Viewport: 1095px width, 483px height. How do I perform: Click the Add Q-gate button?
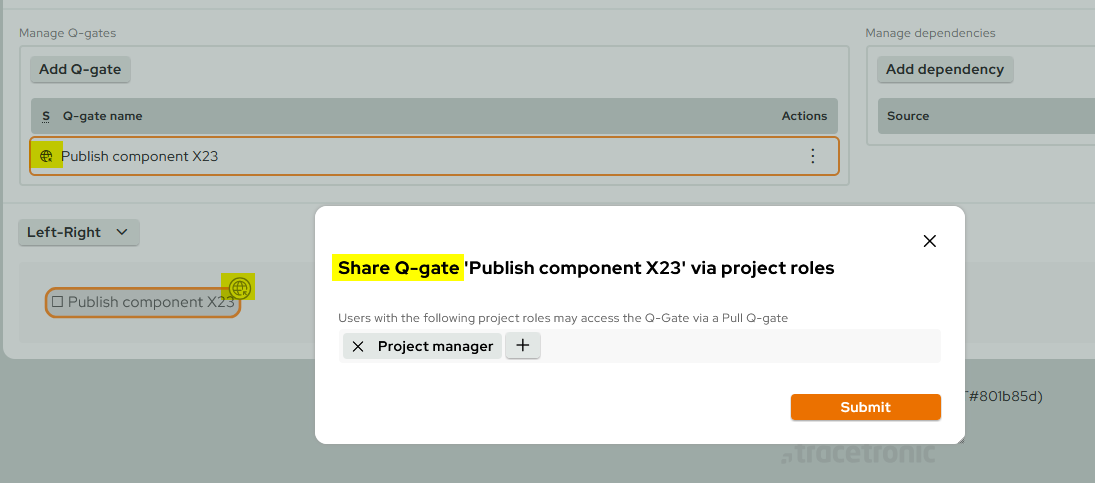click(80, 69)
